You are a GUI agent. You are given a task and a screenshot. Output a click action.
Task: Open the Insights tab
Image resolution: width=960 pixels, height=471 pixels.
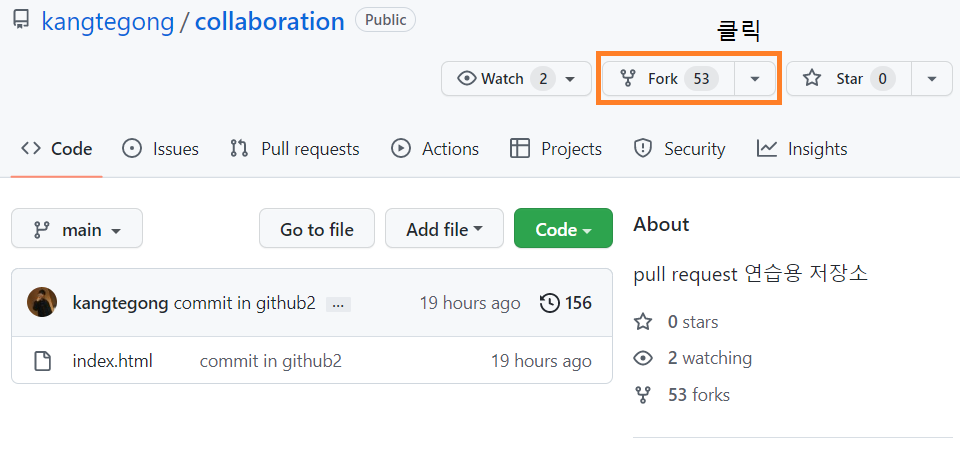pos(802,149)
